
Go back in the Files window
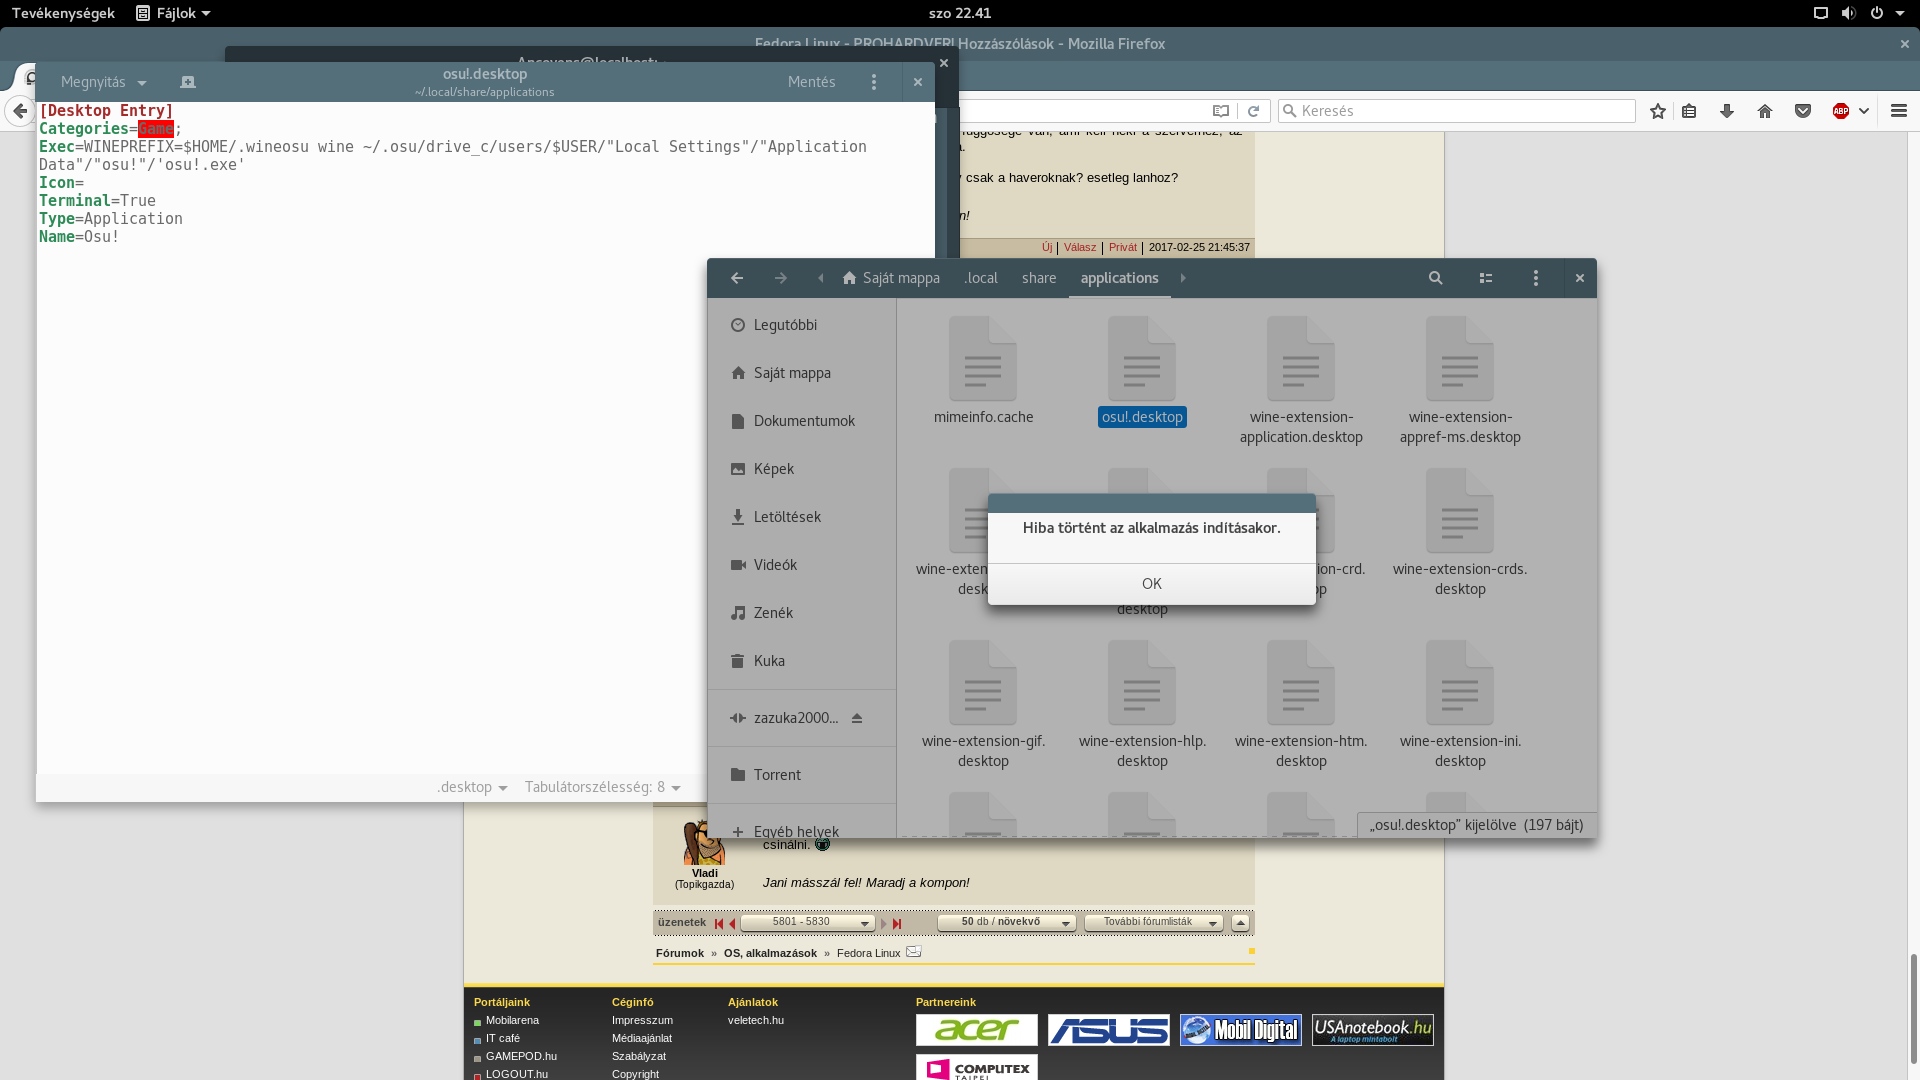click(x=737, y=278)
